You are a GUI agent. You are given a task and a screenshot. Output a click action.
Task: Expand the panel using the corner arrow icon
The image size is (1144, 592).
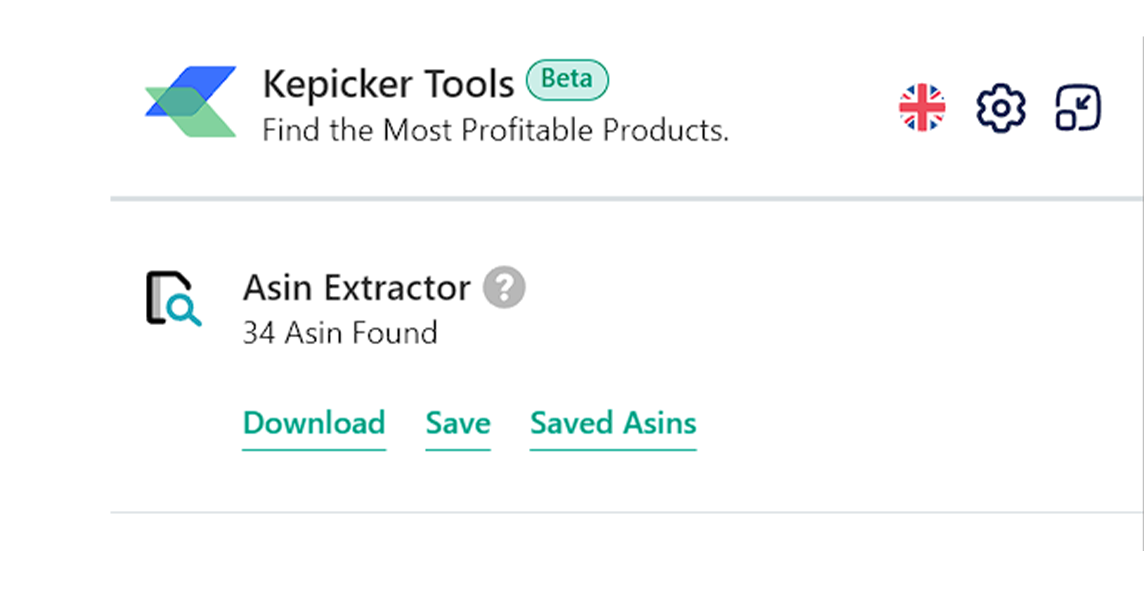click(1076, 106)
